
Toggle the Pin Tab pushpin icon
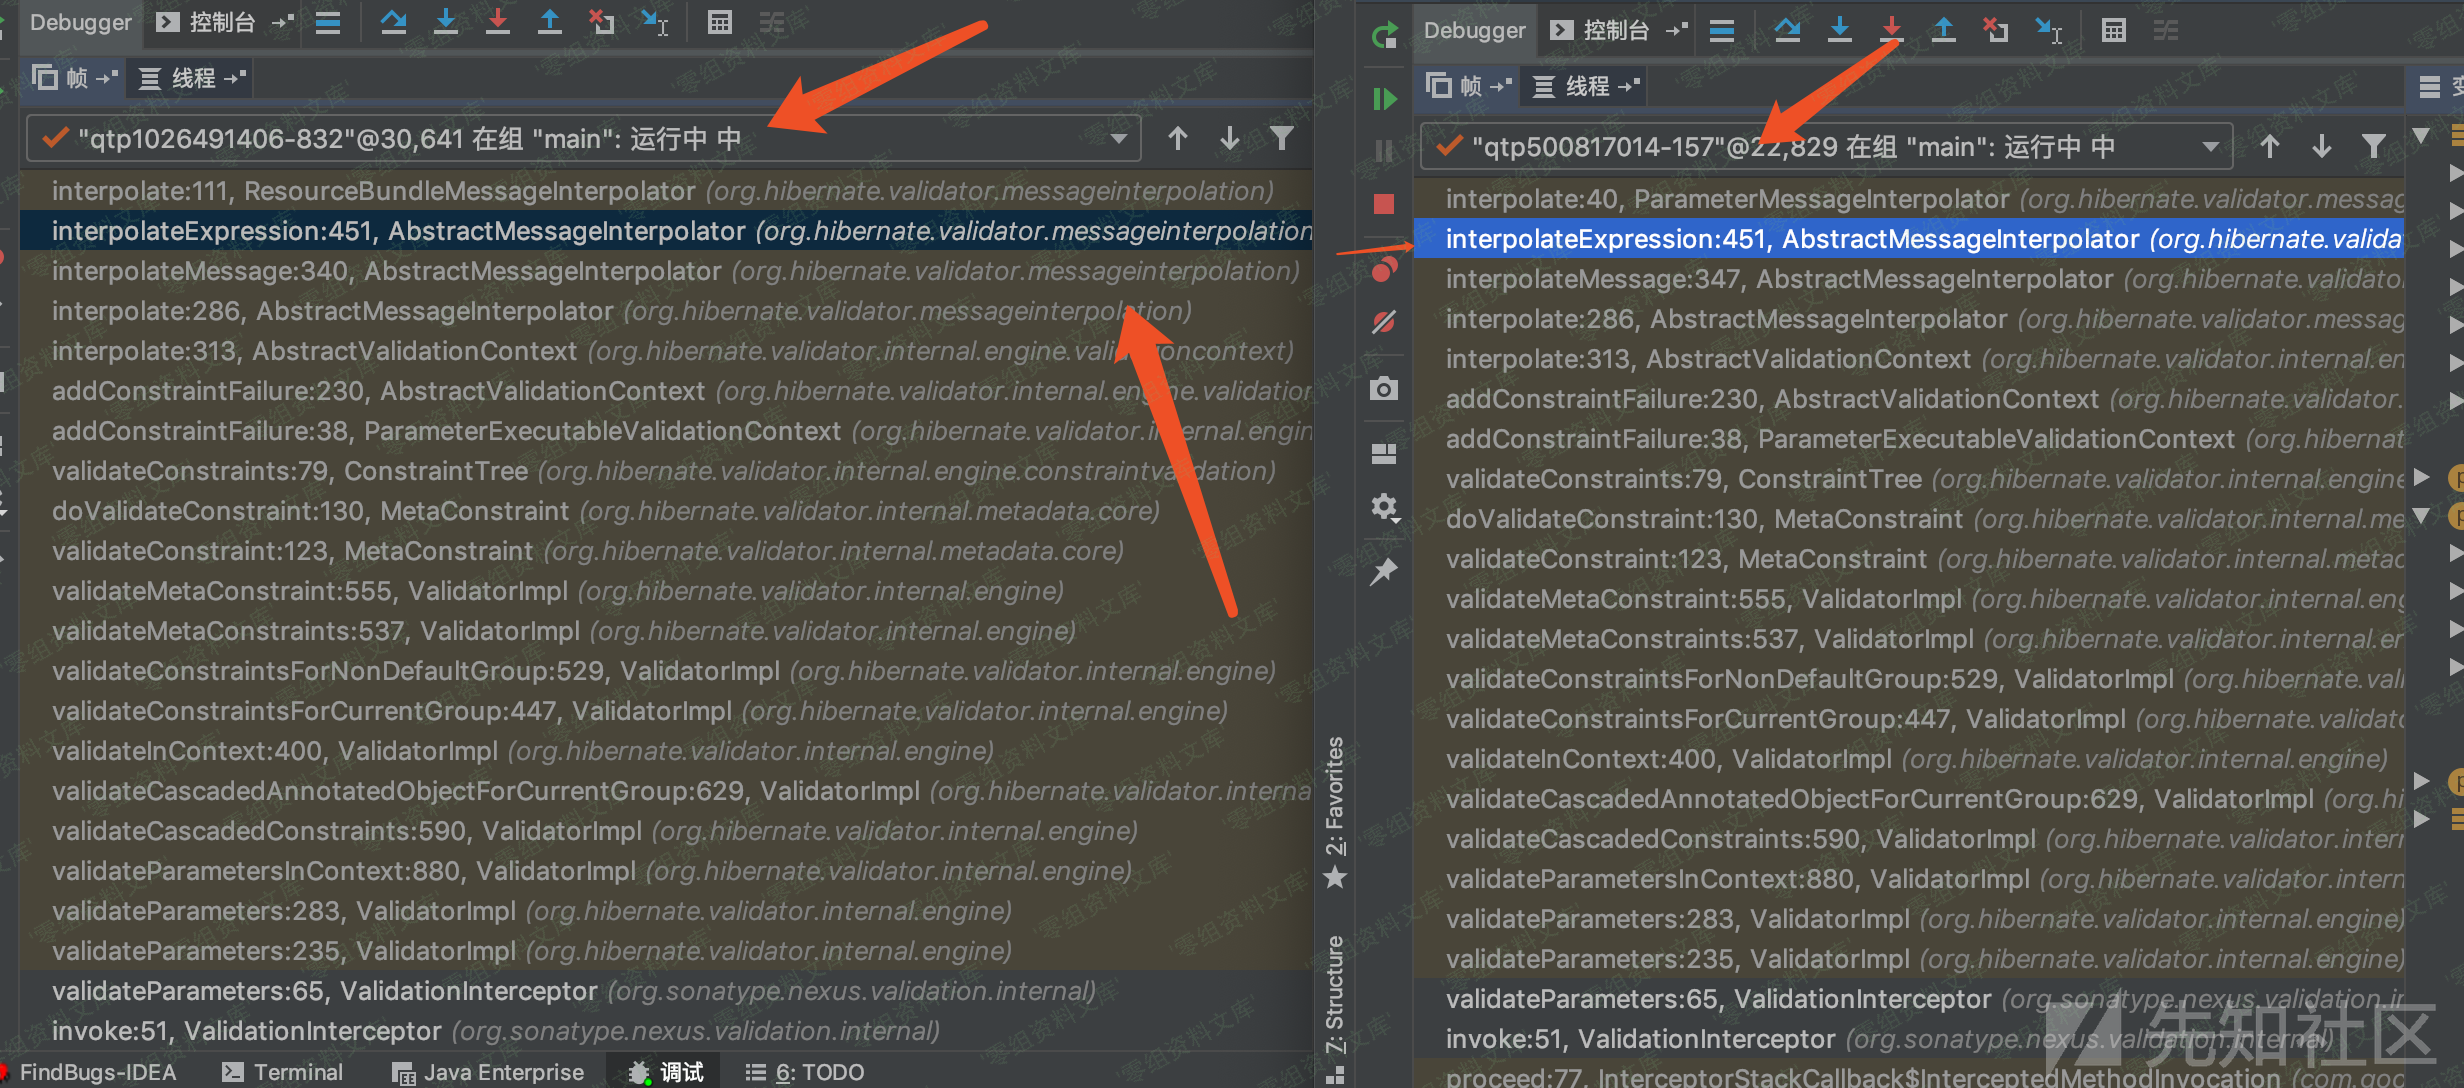(x=1384, y=572)
